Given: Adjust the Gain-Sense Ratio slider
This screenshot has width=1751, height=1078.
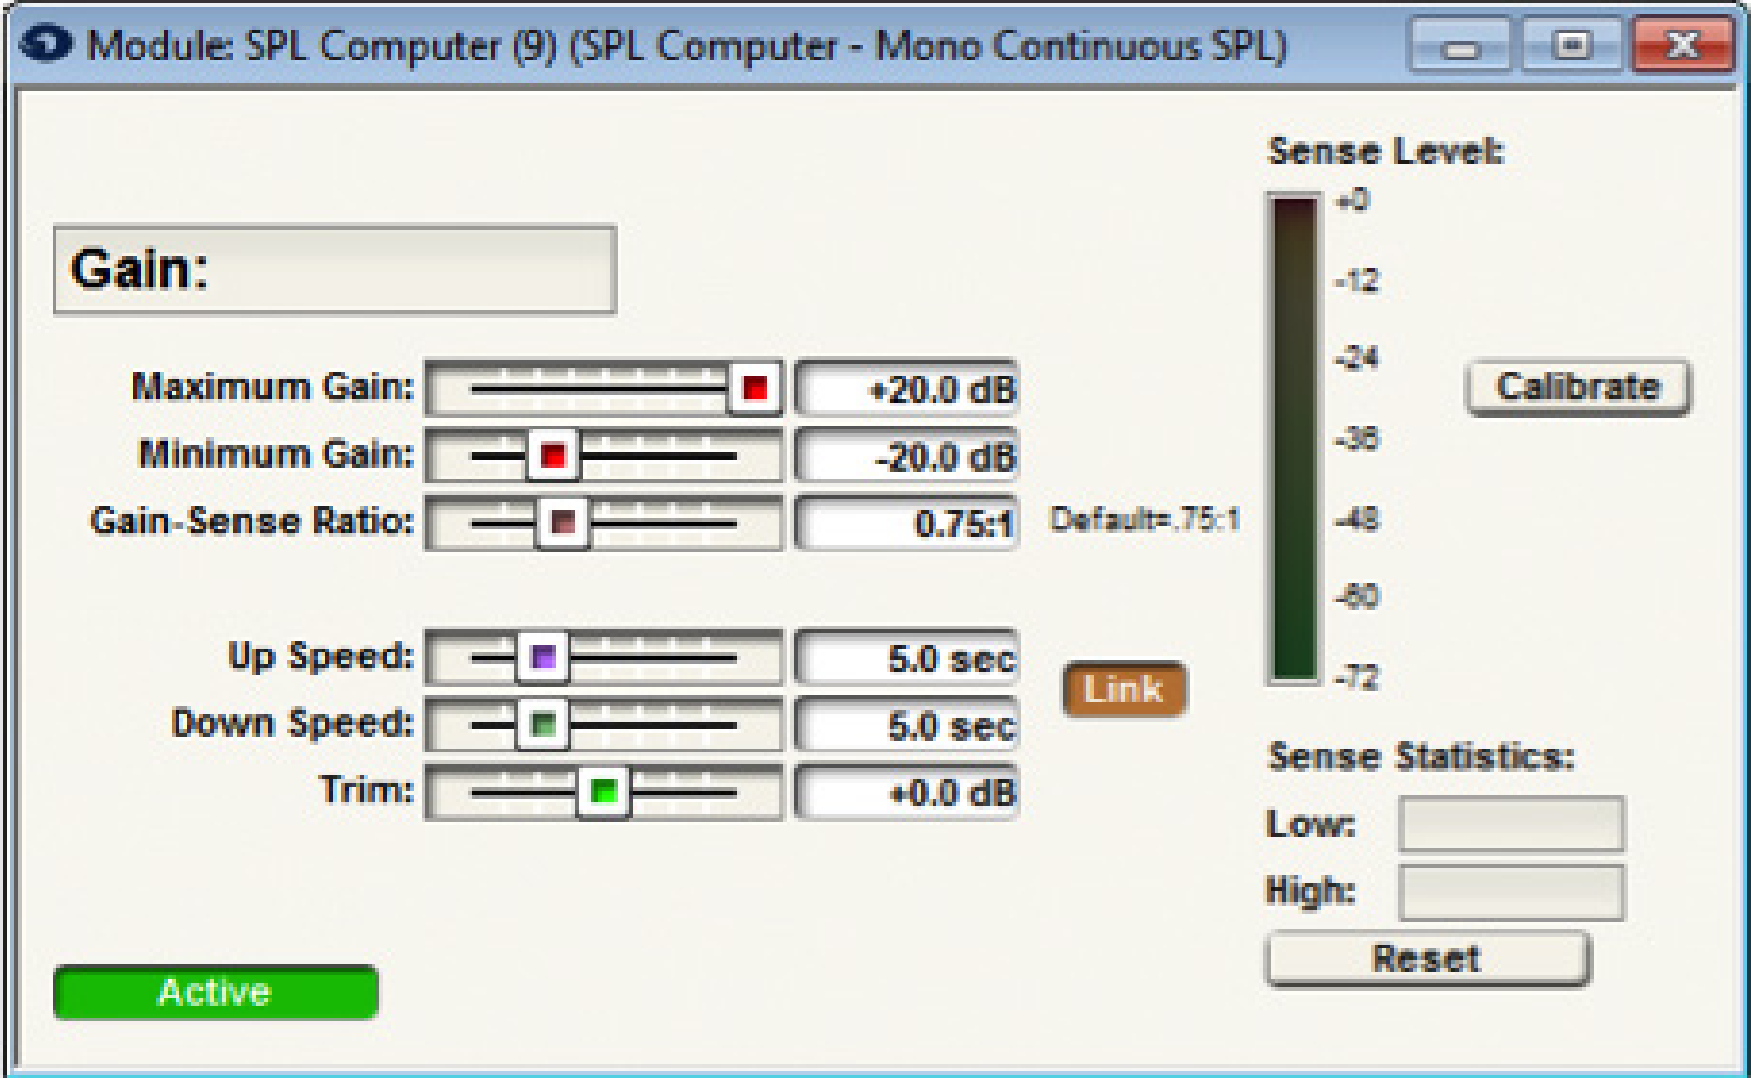Looking at the screenshot, I should click(x=563, y=522).
